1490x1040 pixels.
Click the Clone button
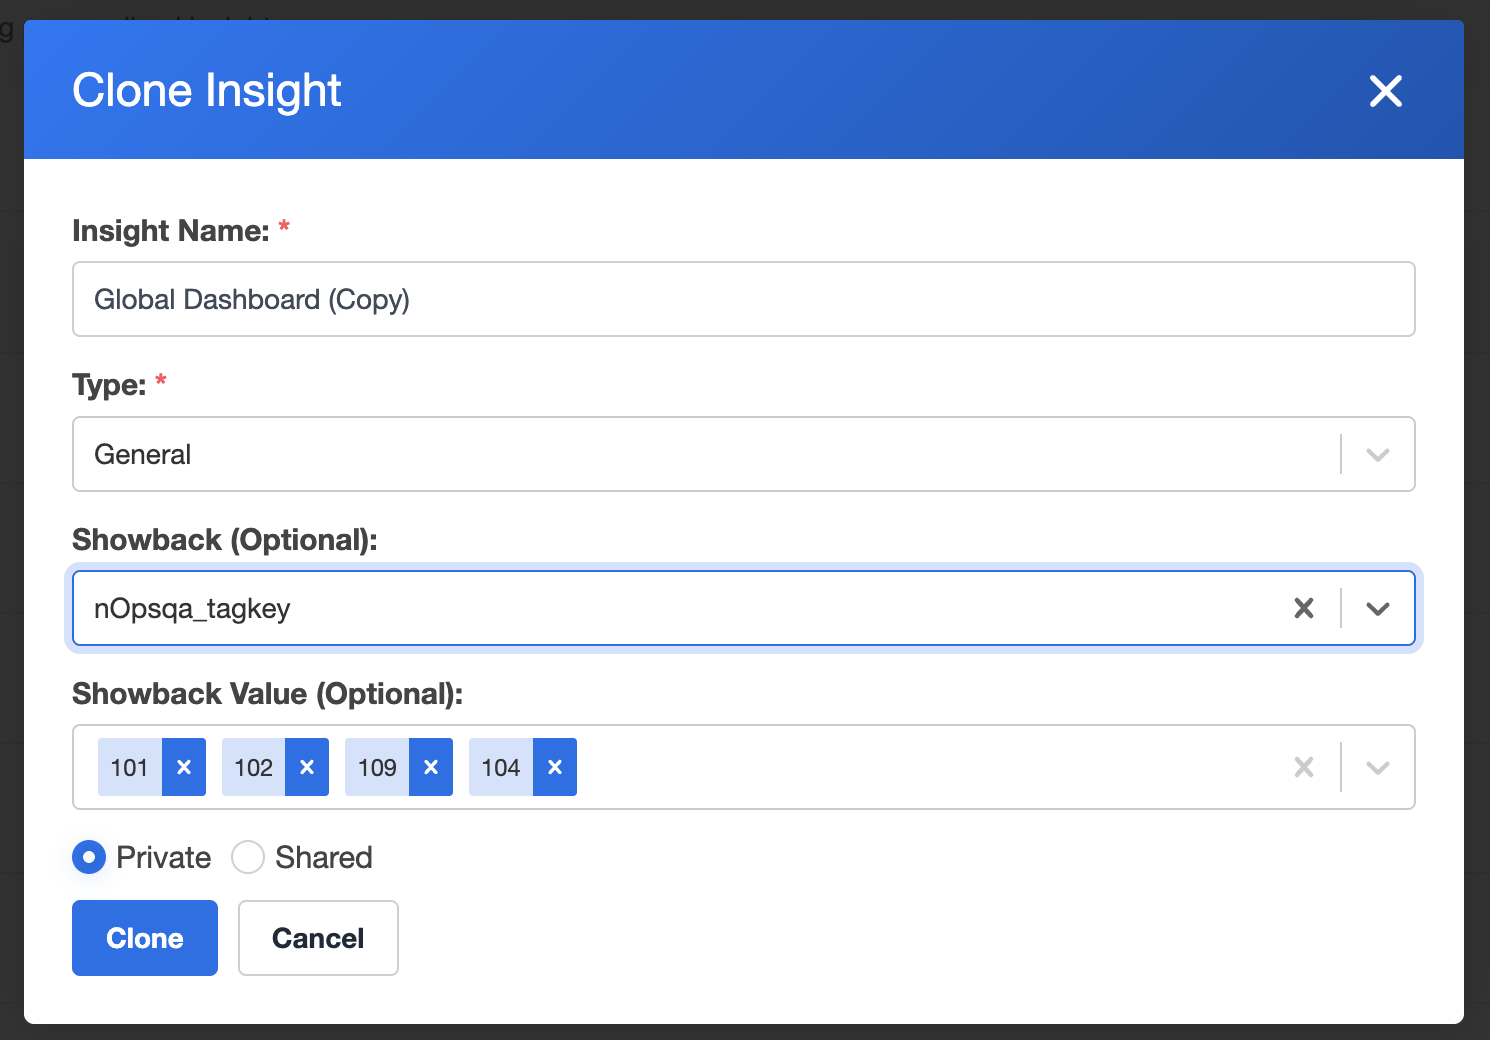pyautogui.click(x=145, y=938)
